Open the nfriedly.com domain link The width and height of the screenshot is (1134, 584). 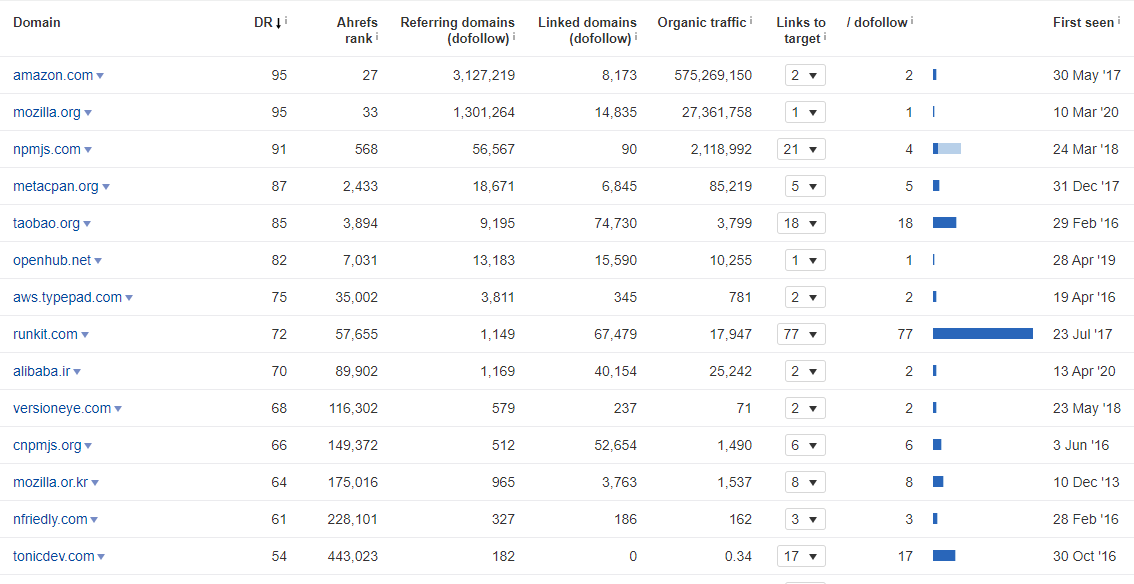tap(50, 518)
